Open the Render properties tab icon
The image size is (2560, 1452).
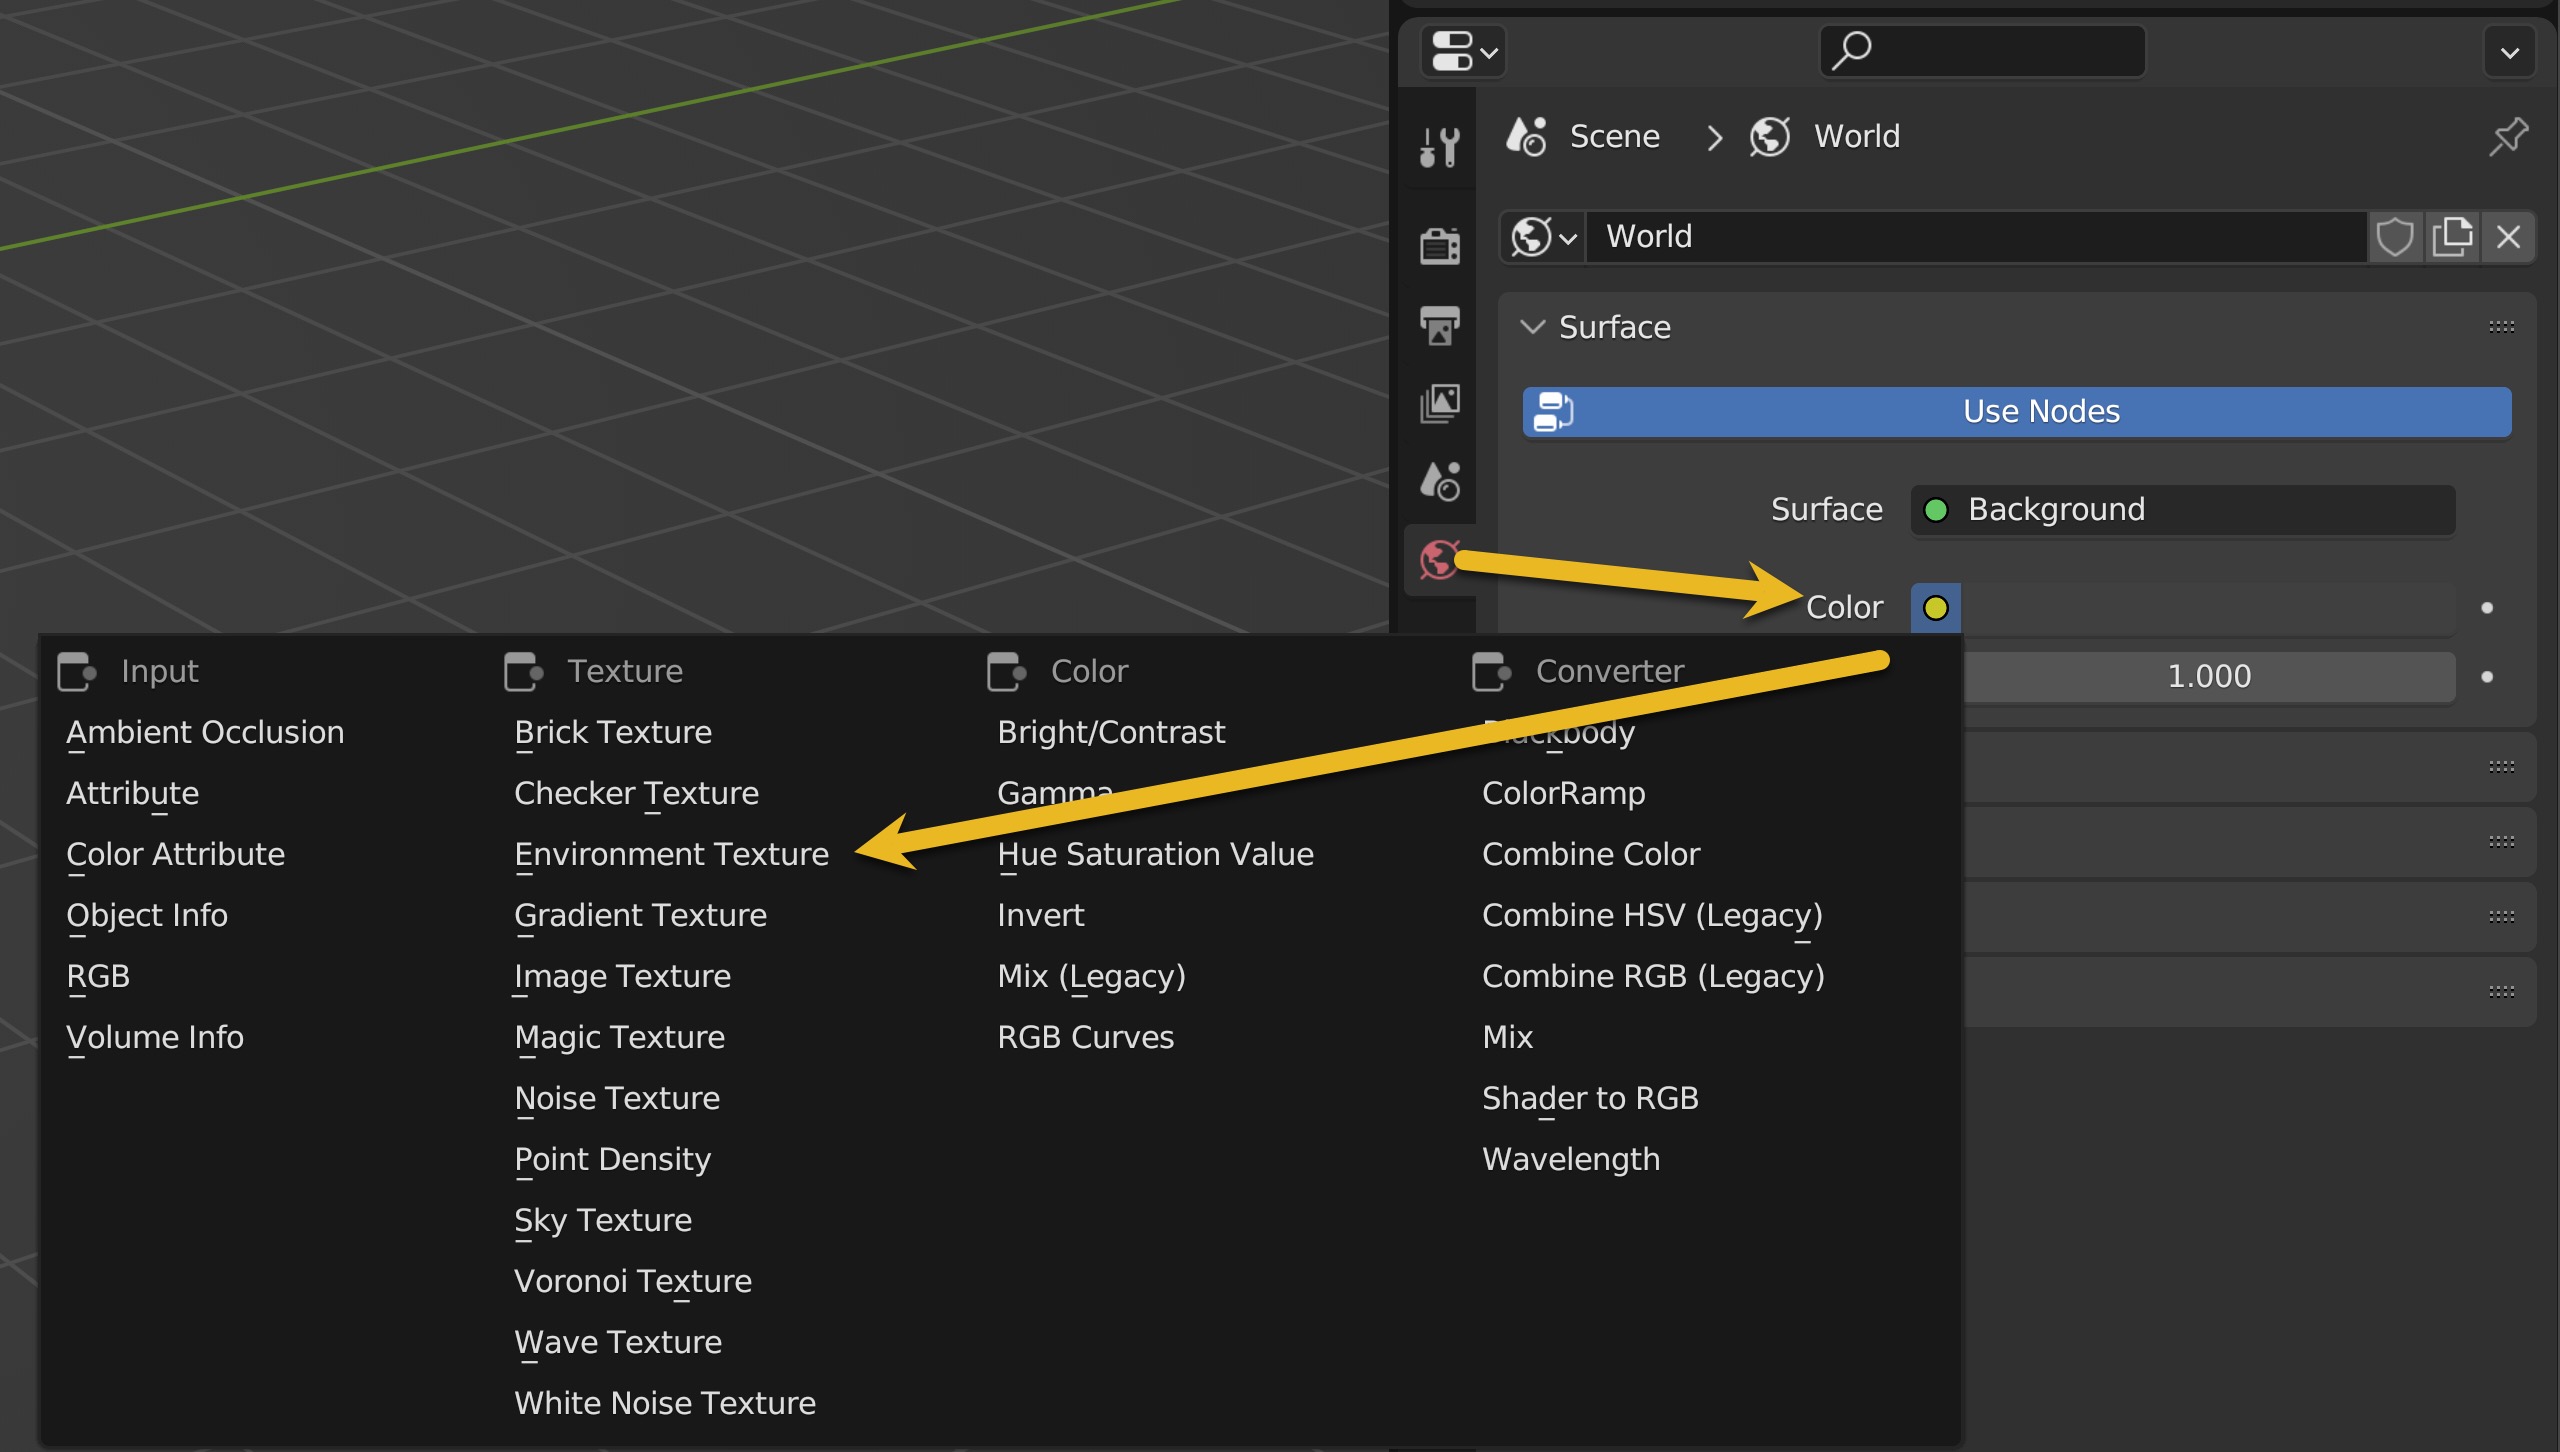coord(1439,245)
